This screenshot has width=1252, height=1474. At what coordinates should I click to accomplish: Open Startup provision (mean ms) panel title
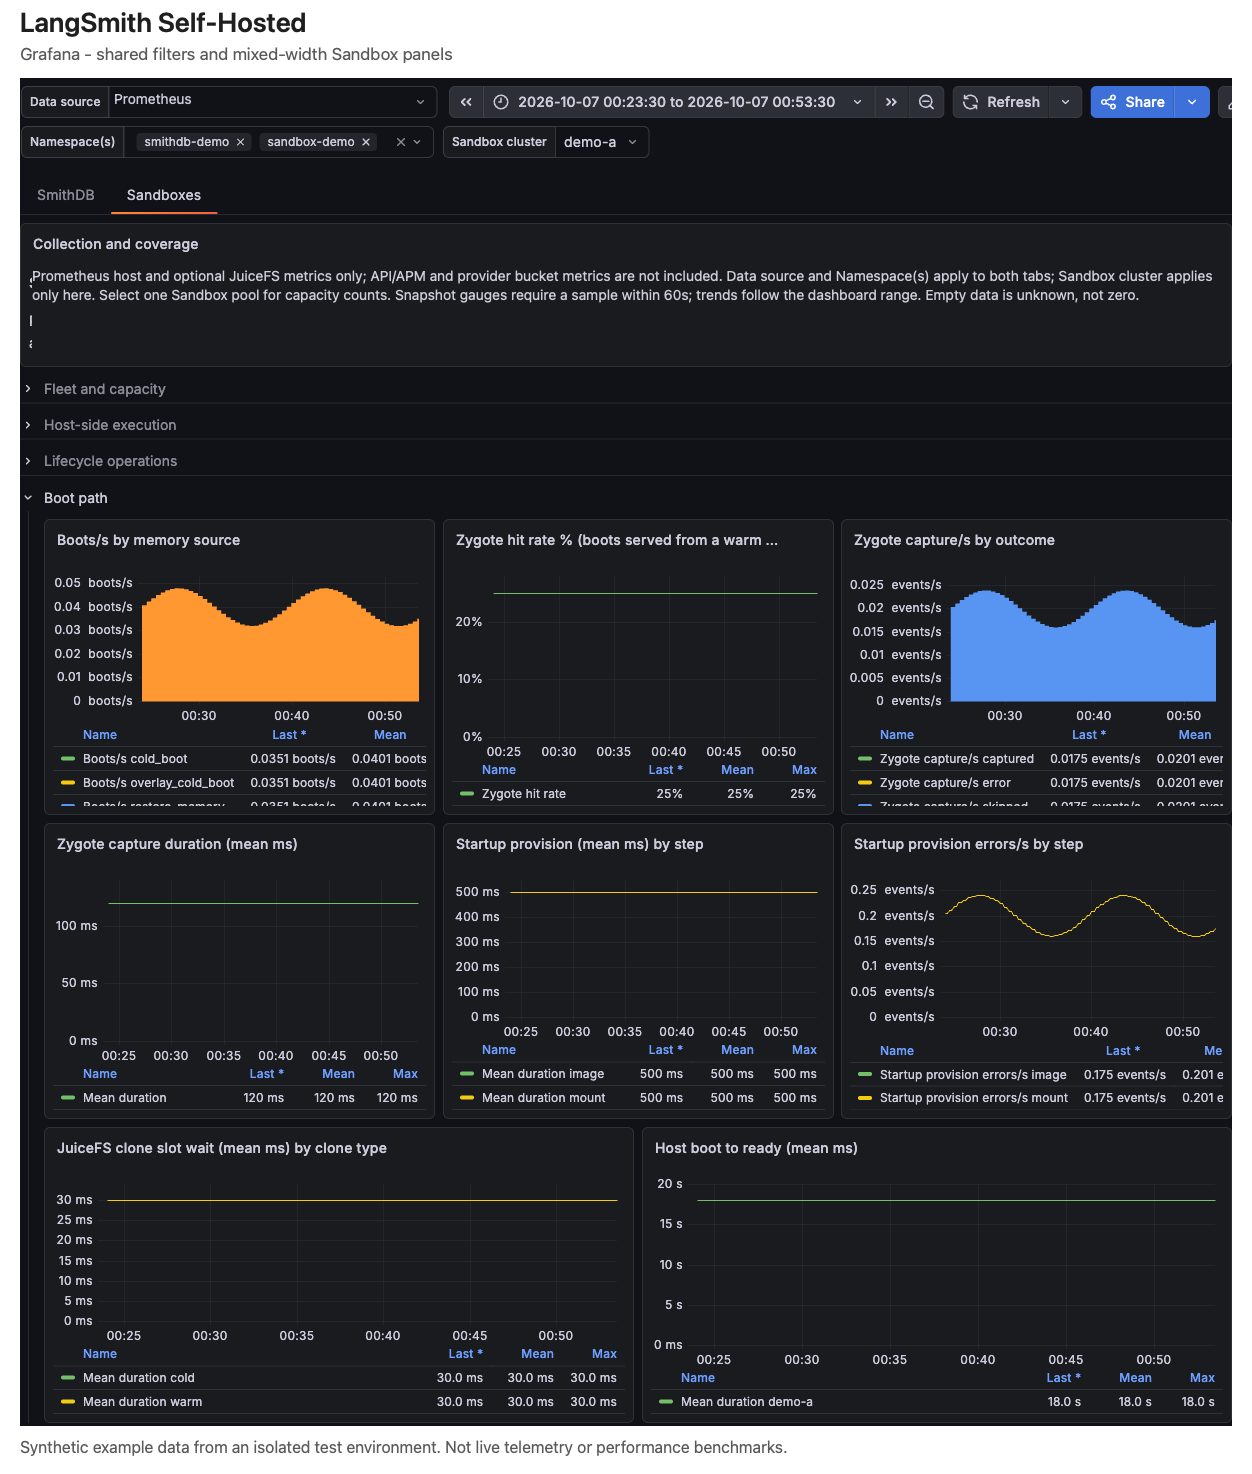(x=580, y=844)
